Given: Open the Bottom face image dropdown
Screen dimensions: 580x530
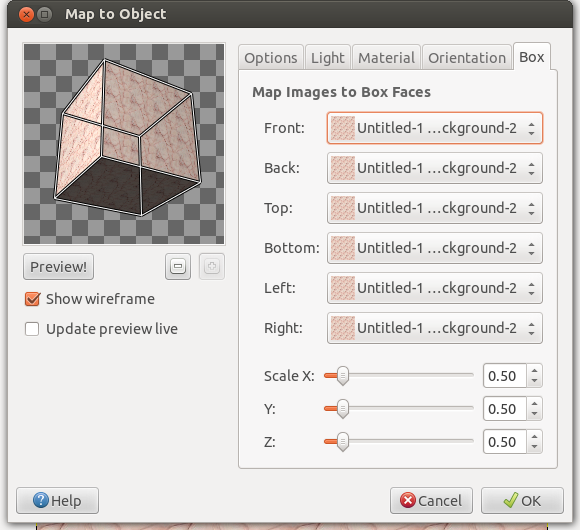Looking at the screenshot, I should tap(435, 248).
